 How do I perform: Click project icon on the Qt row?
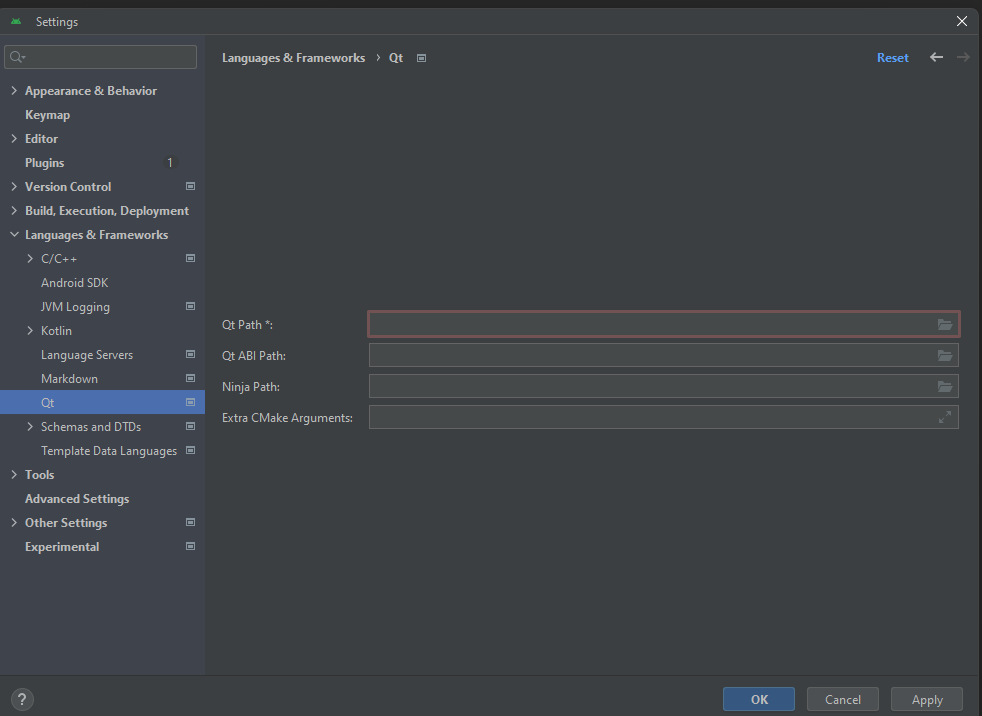pyautogui.click(x=190, y=402)
